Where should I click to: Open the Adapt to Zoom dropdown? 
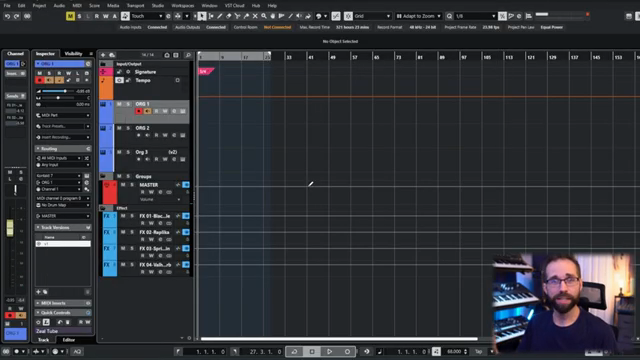pyautogui.click(x=419, y=16)
